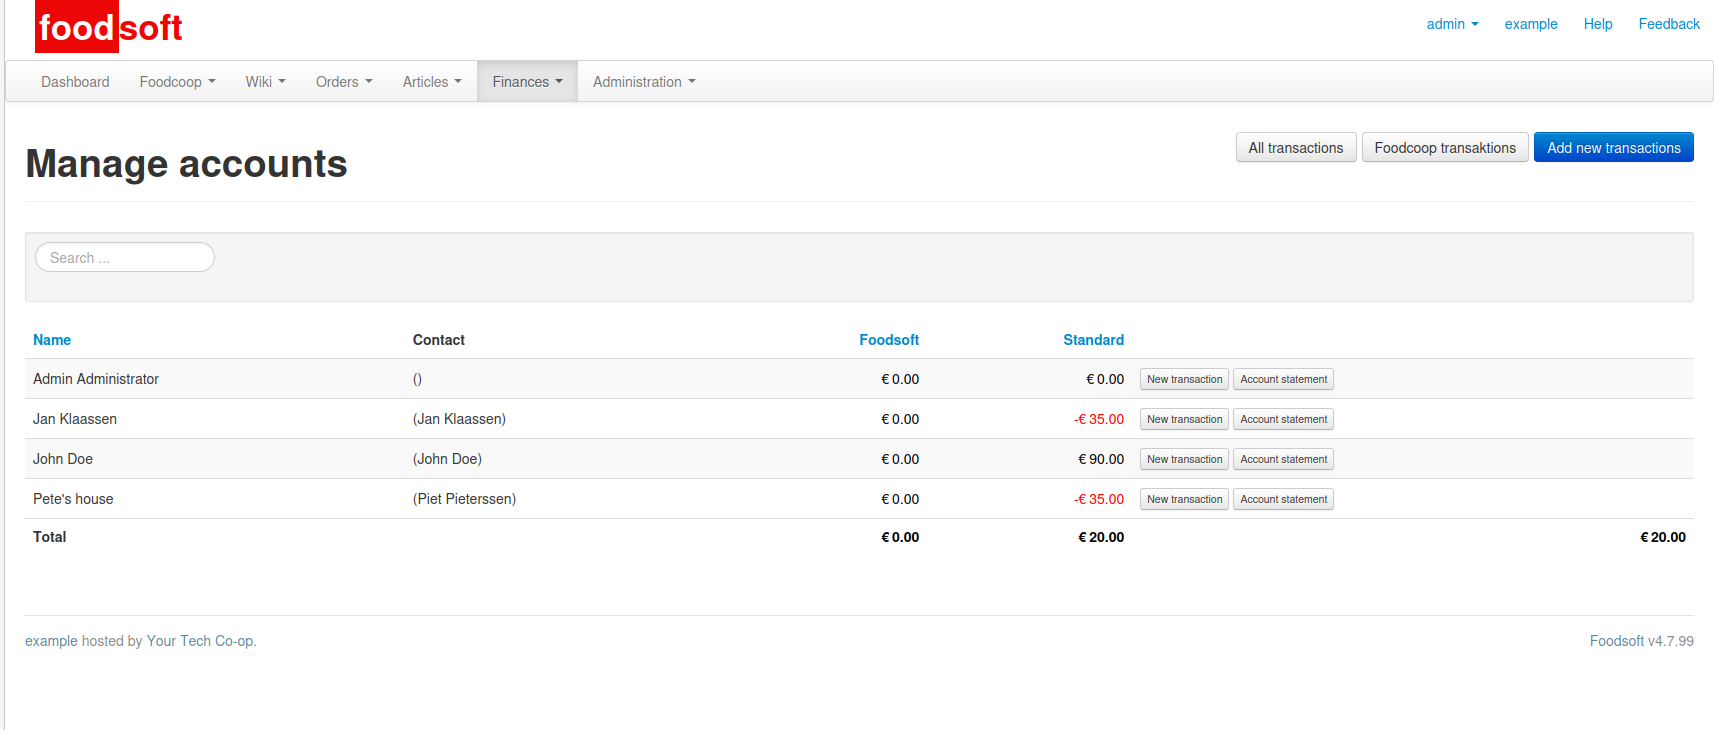Sort by Standard balance column

point(1093,340)
